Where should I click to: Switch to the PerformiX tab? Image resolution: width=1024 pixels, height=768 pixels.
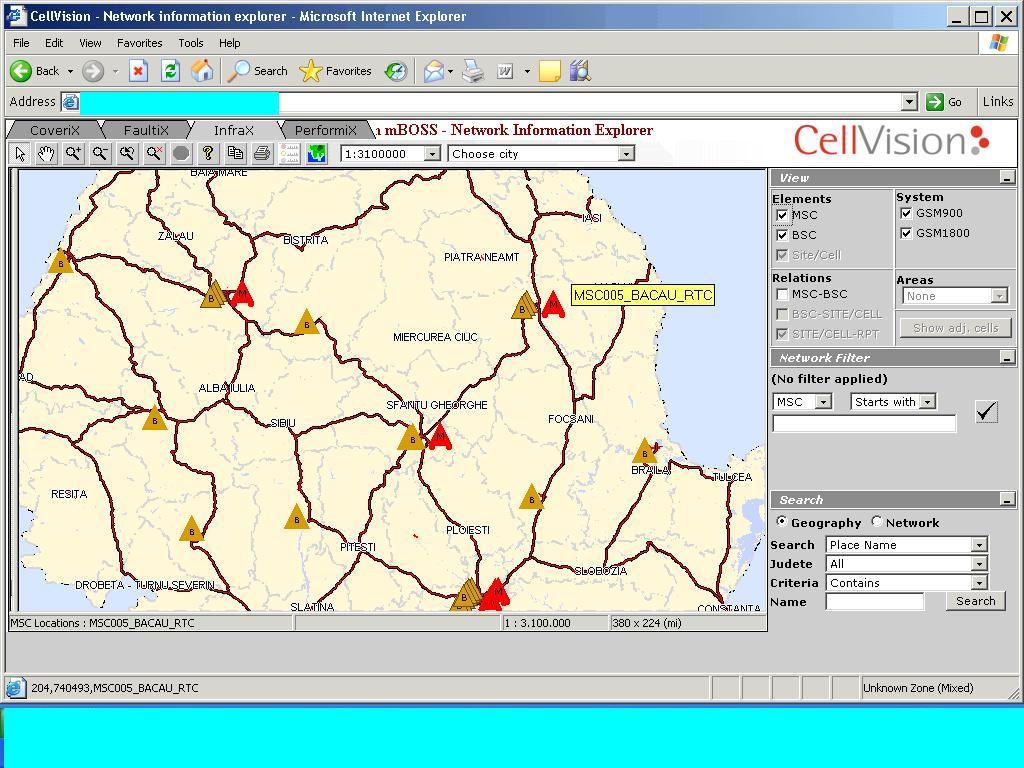[x=325, y=131]
